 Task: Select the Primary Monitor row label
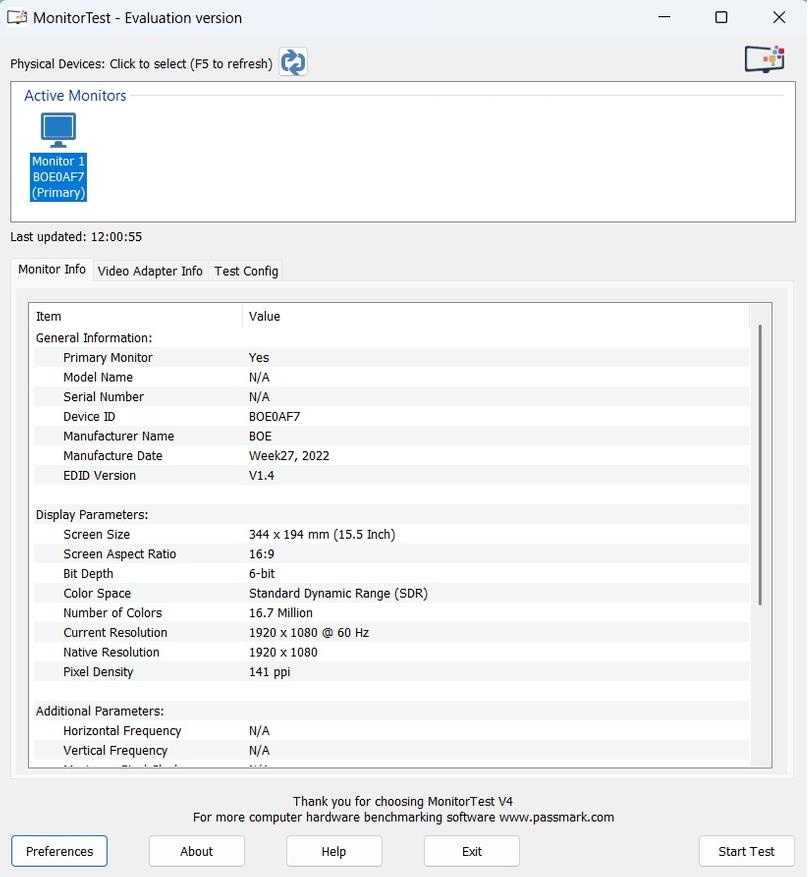(107, 357)
